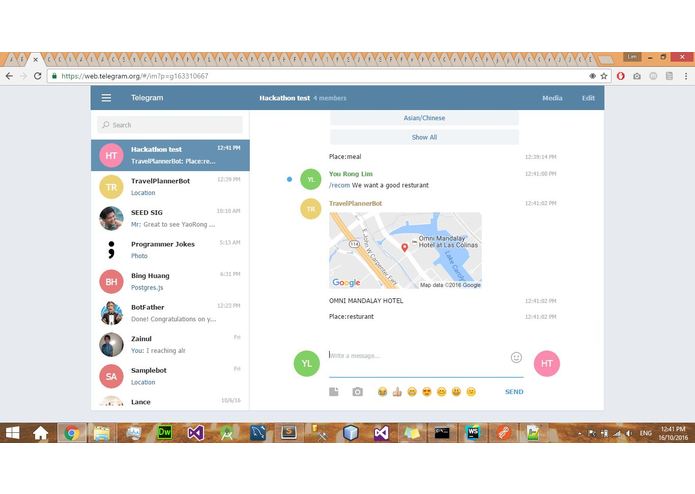The height and width of the screenshot is (494, 695).
Task: Attach a photo with the camera icon
Action: pos(358,392)
